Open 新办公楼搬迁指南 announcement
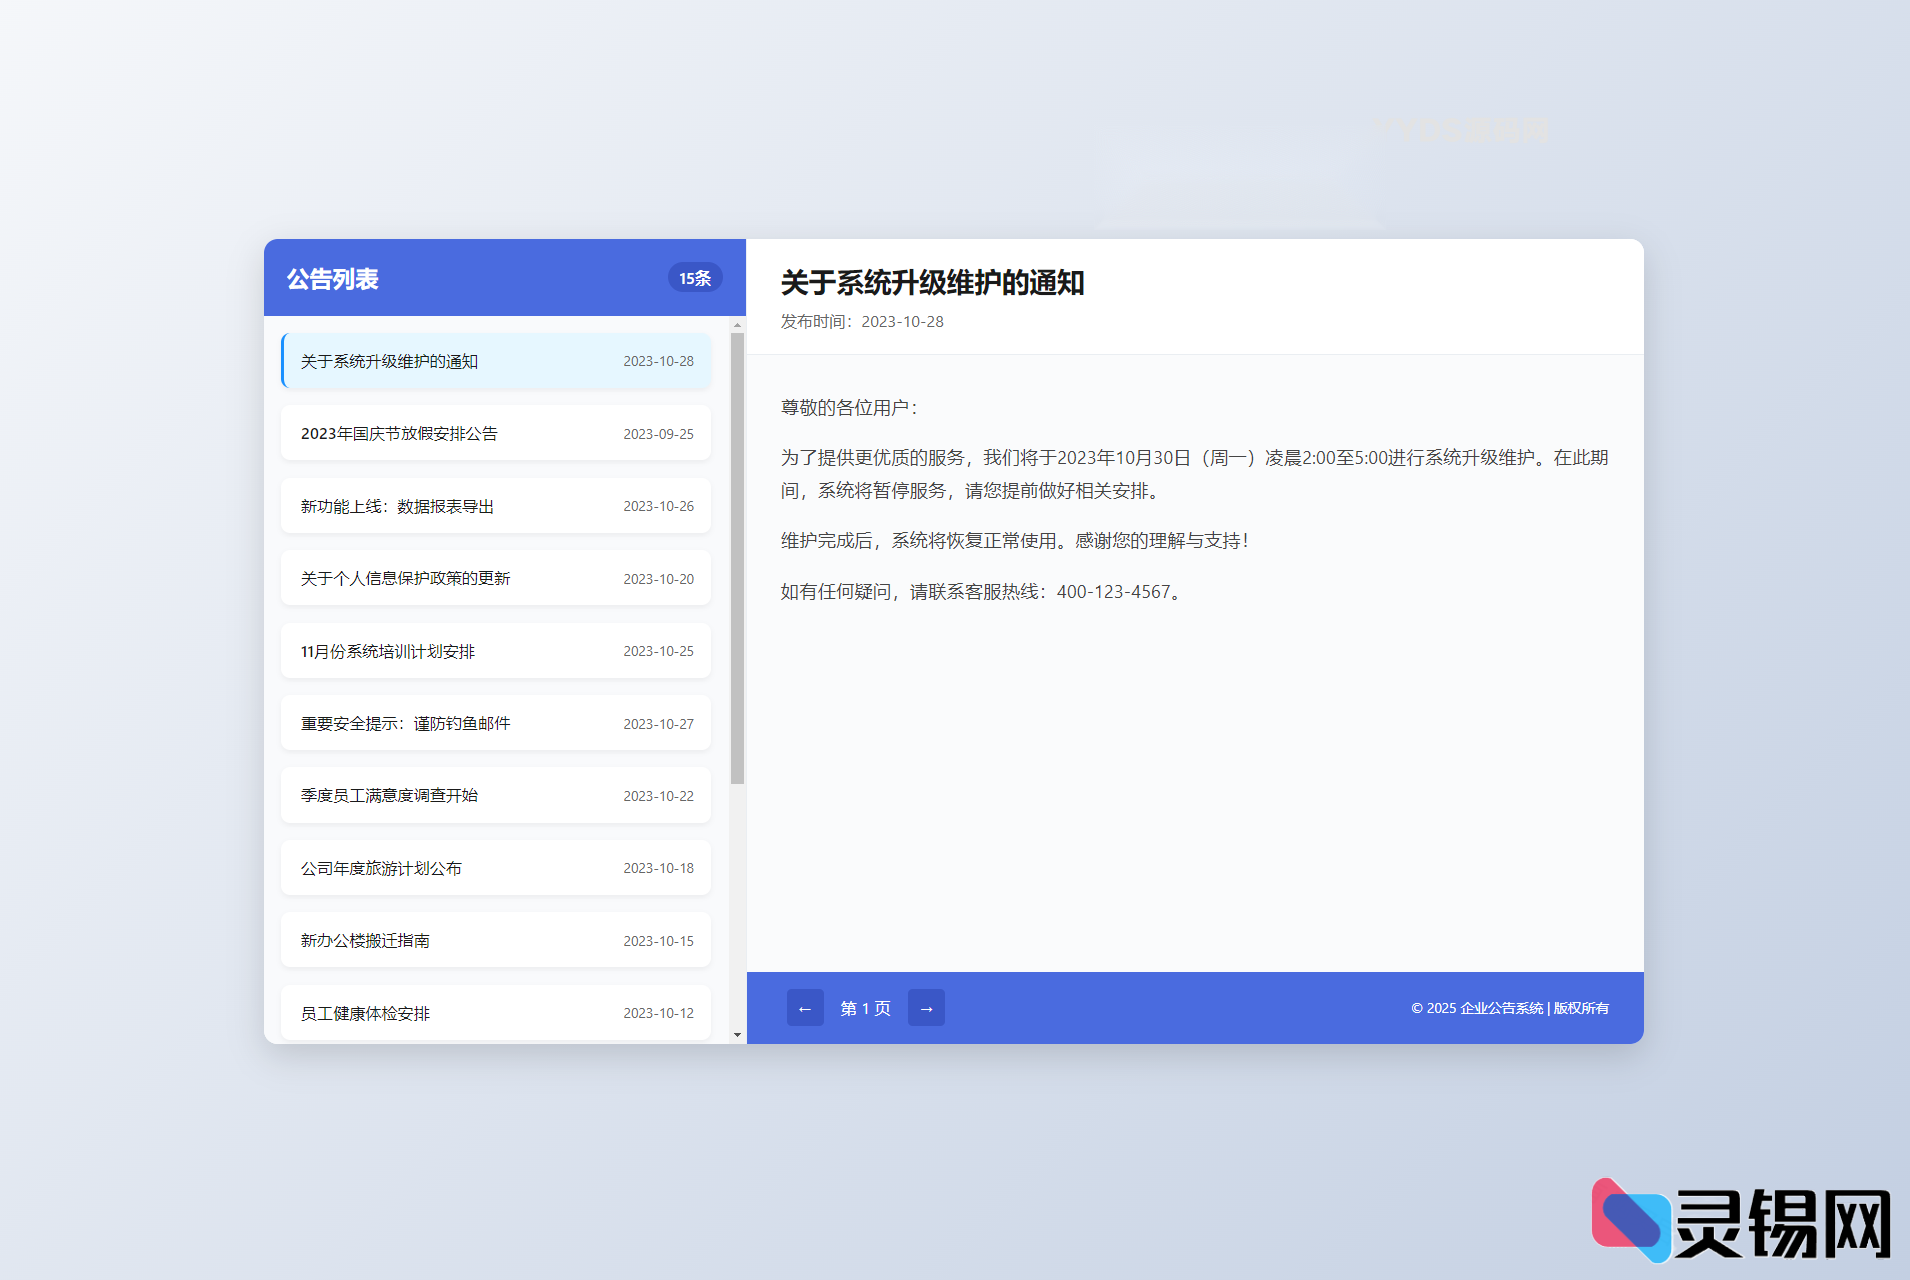 click(494, 940)
